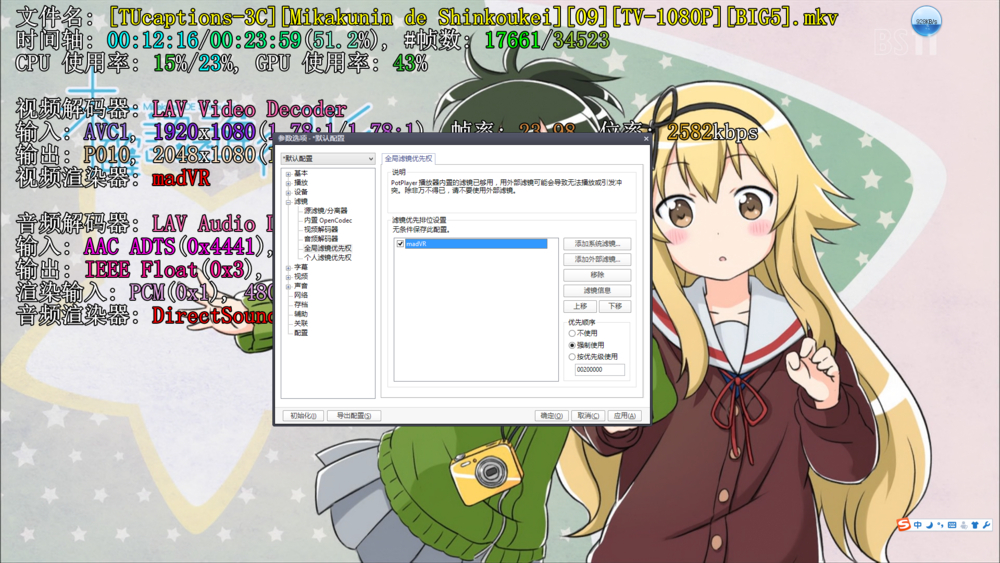Click the Sogou input method S logo
This screenshot has width=1000, height=563.
click(903, 525)
